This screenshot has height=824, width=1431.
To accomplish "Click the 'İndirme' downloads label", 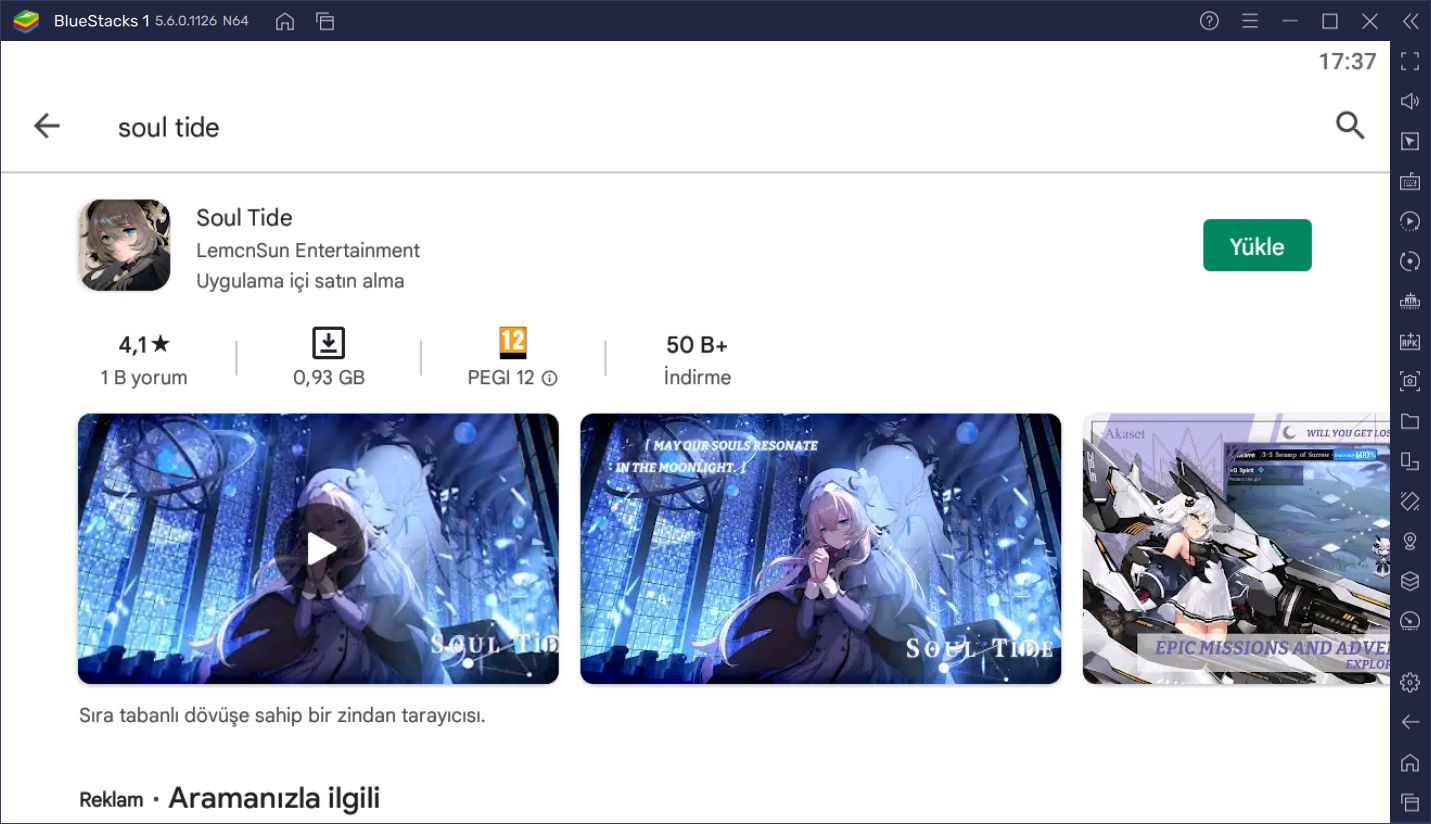I will pyautogui.click(x=697, y=378).
